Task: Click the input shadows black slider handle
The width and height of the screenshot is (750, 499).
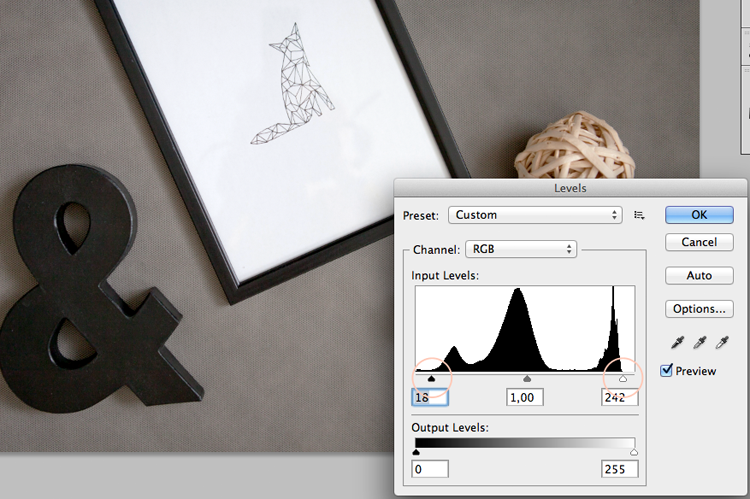Action: (431, 378)
